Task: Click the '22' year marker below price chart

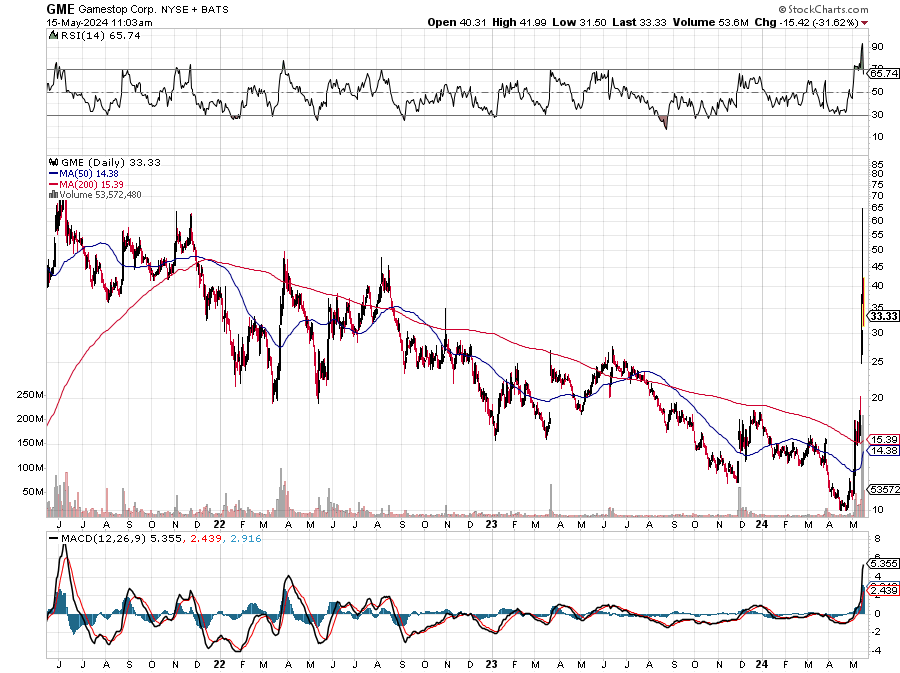Action: [x=219, y=524]
